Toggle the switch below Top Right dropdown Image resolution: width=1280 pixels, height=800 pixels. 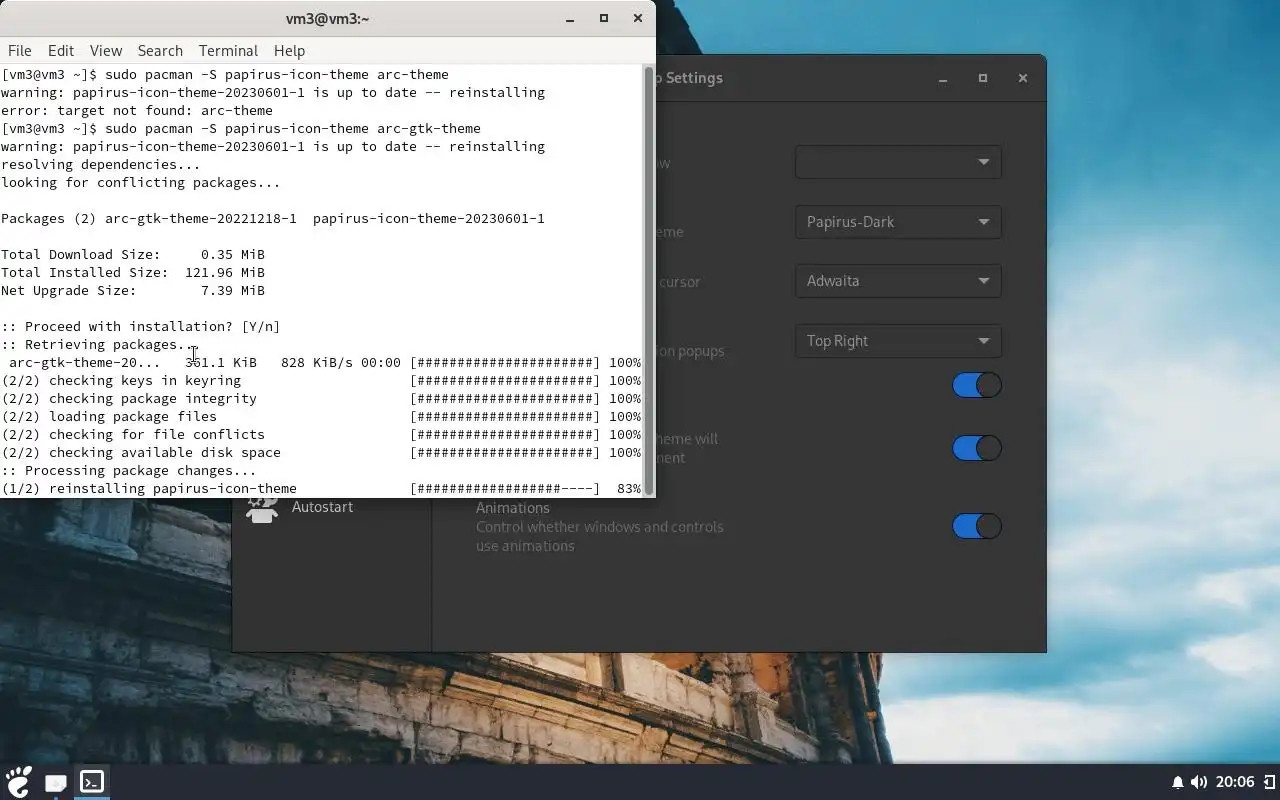click(x=977, y=385)
